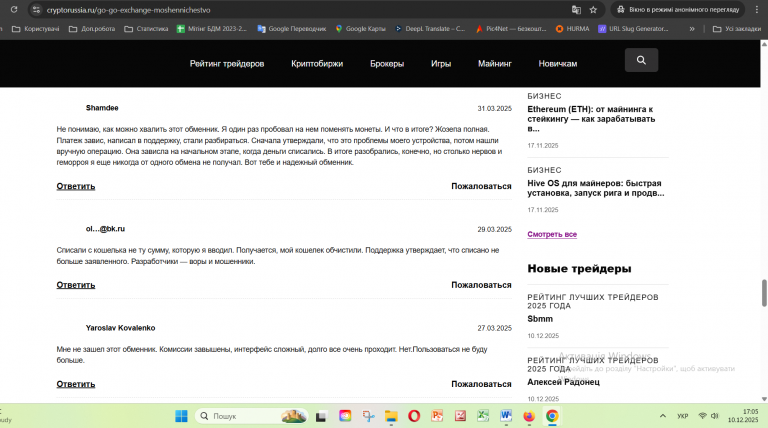
Task: Switch to Chrome in the taskbar
Action: pyautogui.click(x=552, y=416)
